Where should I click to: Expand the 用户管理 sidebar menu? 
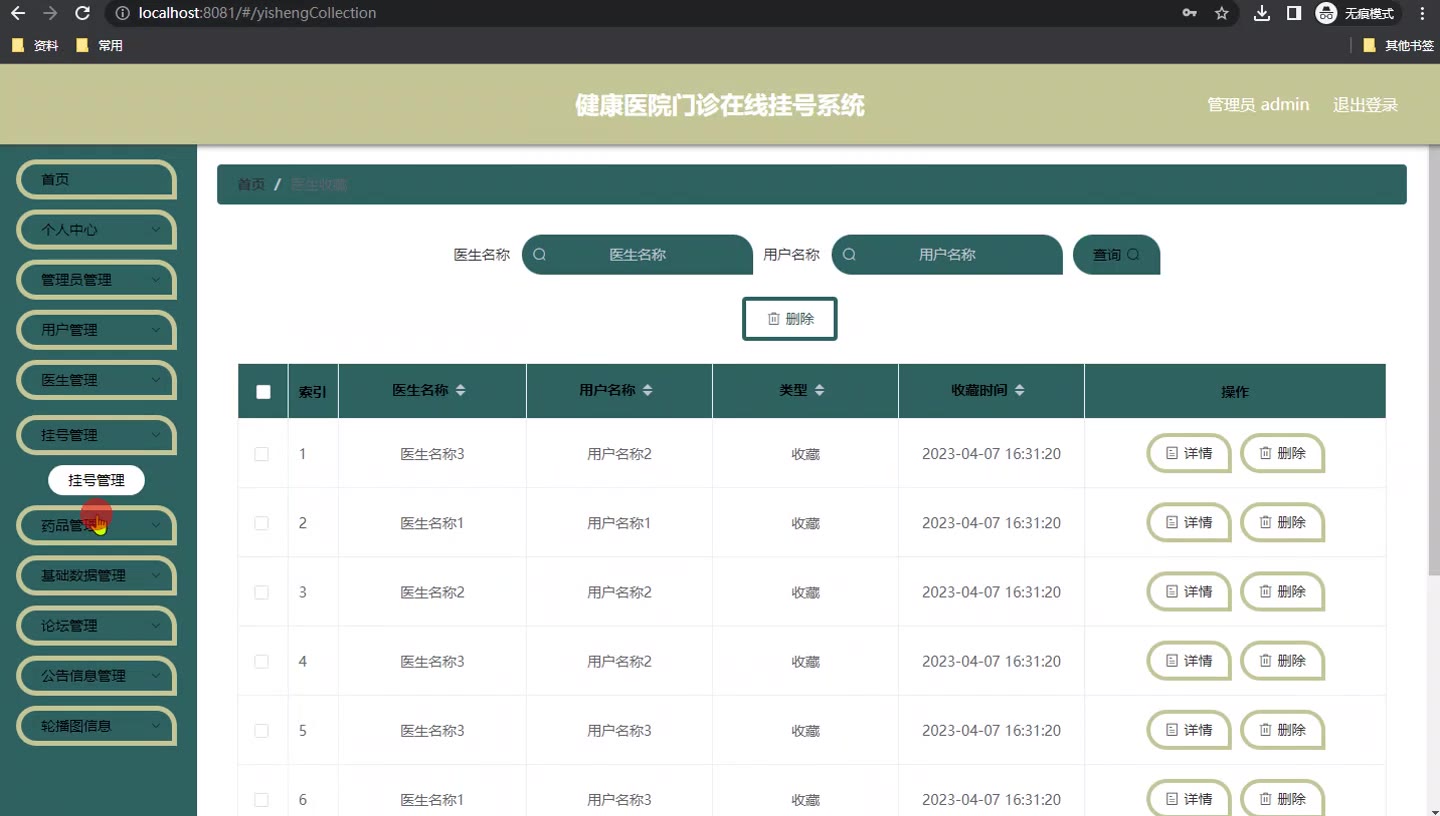pyautogui.click(x=97, y=330)
